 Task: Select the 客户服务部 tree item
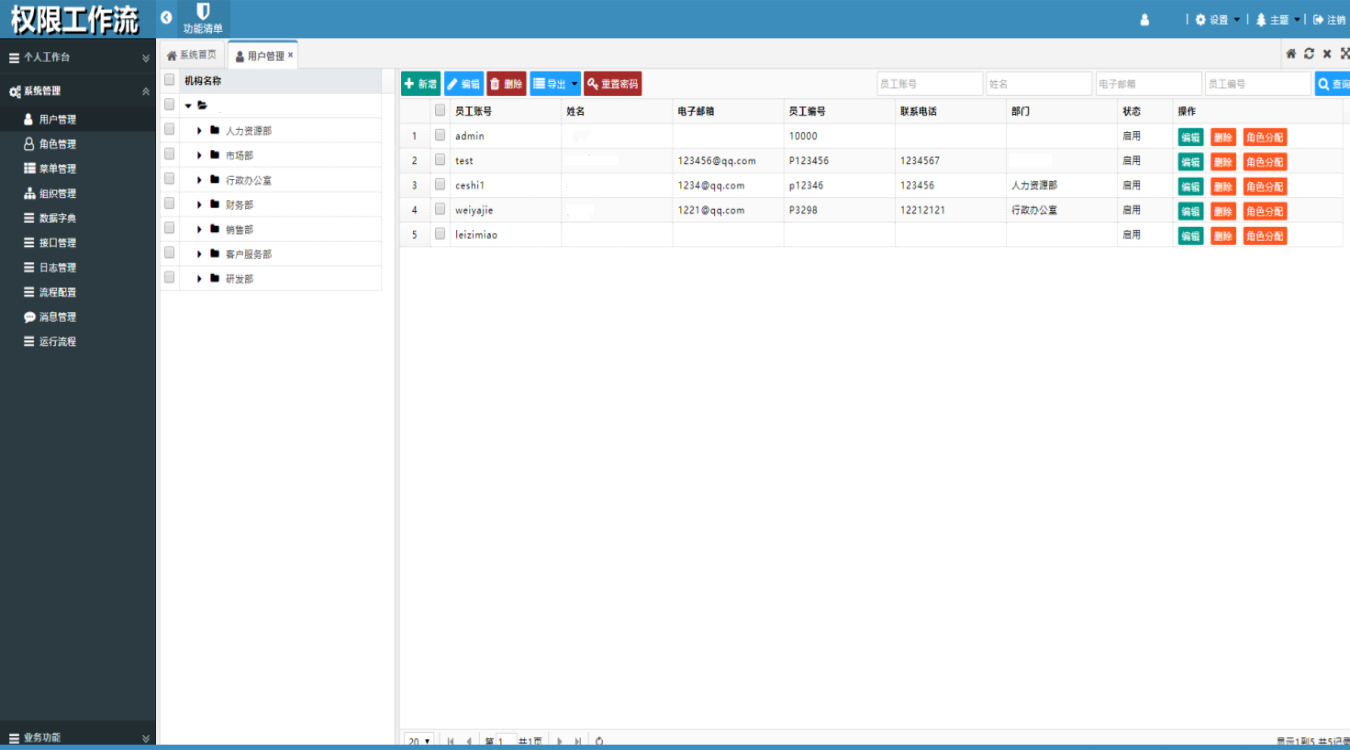[248, 254]
